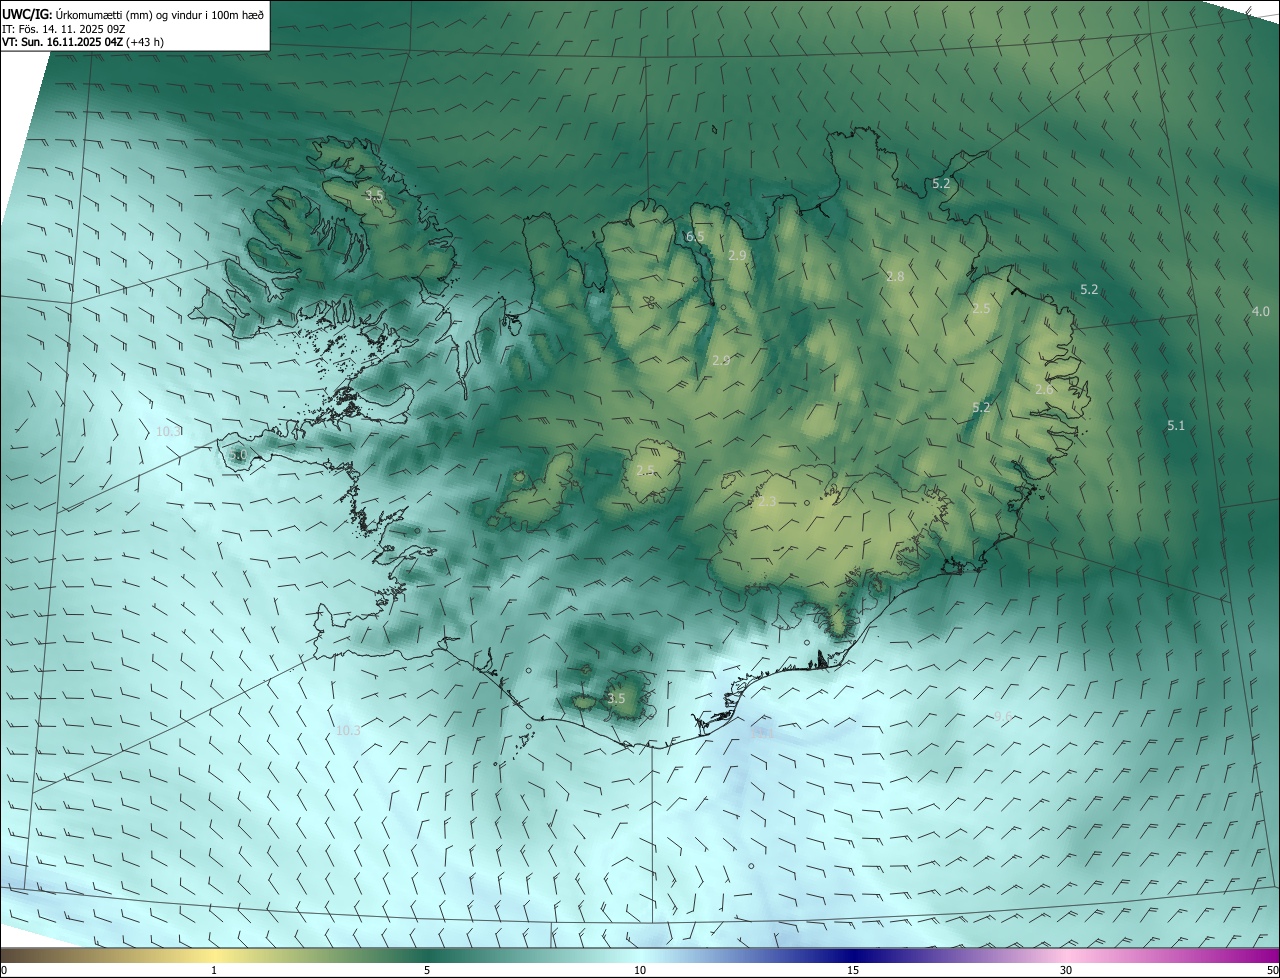
Task: Click the 11.1 value off the south coast
Action: pos(762,732)
